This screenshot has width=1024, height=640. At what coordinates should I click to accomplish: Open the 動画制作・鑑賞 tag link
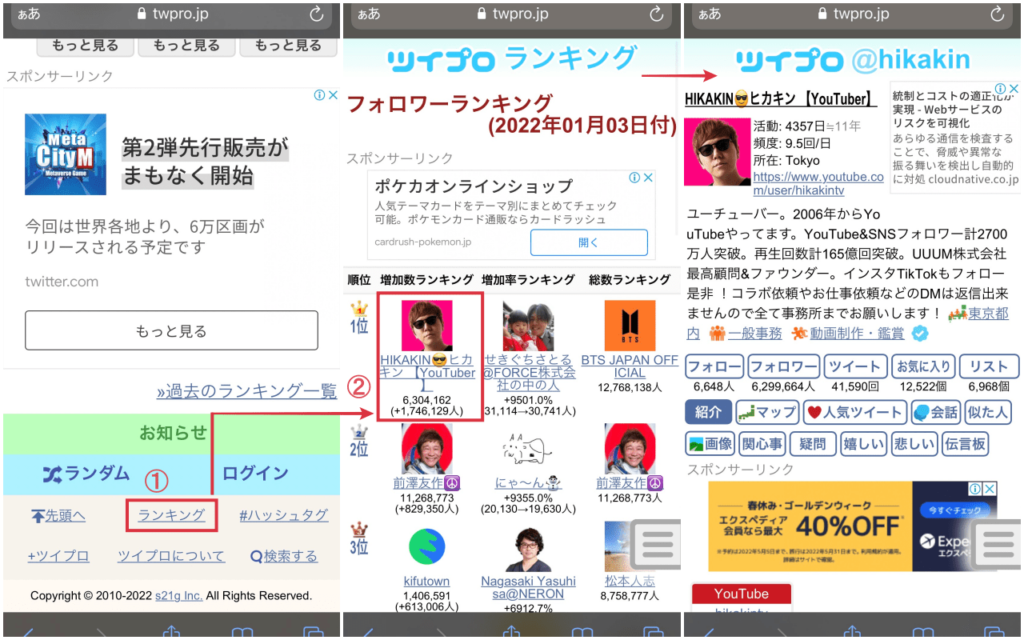click(x=857, y=333)
